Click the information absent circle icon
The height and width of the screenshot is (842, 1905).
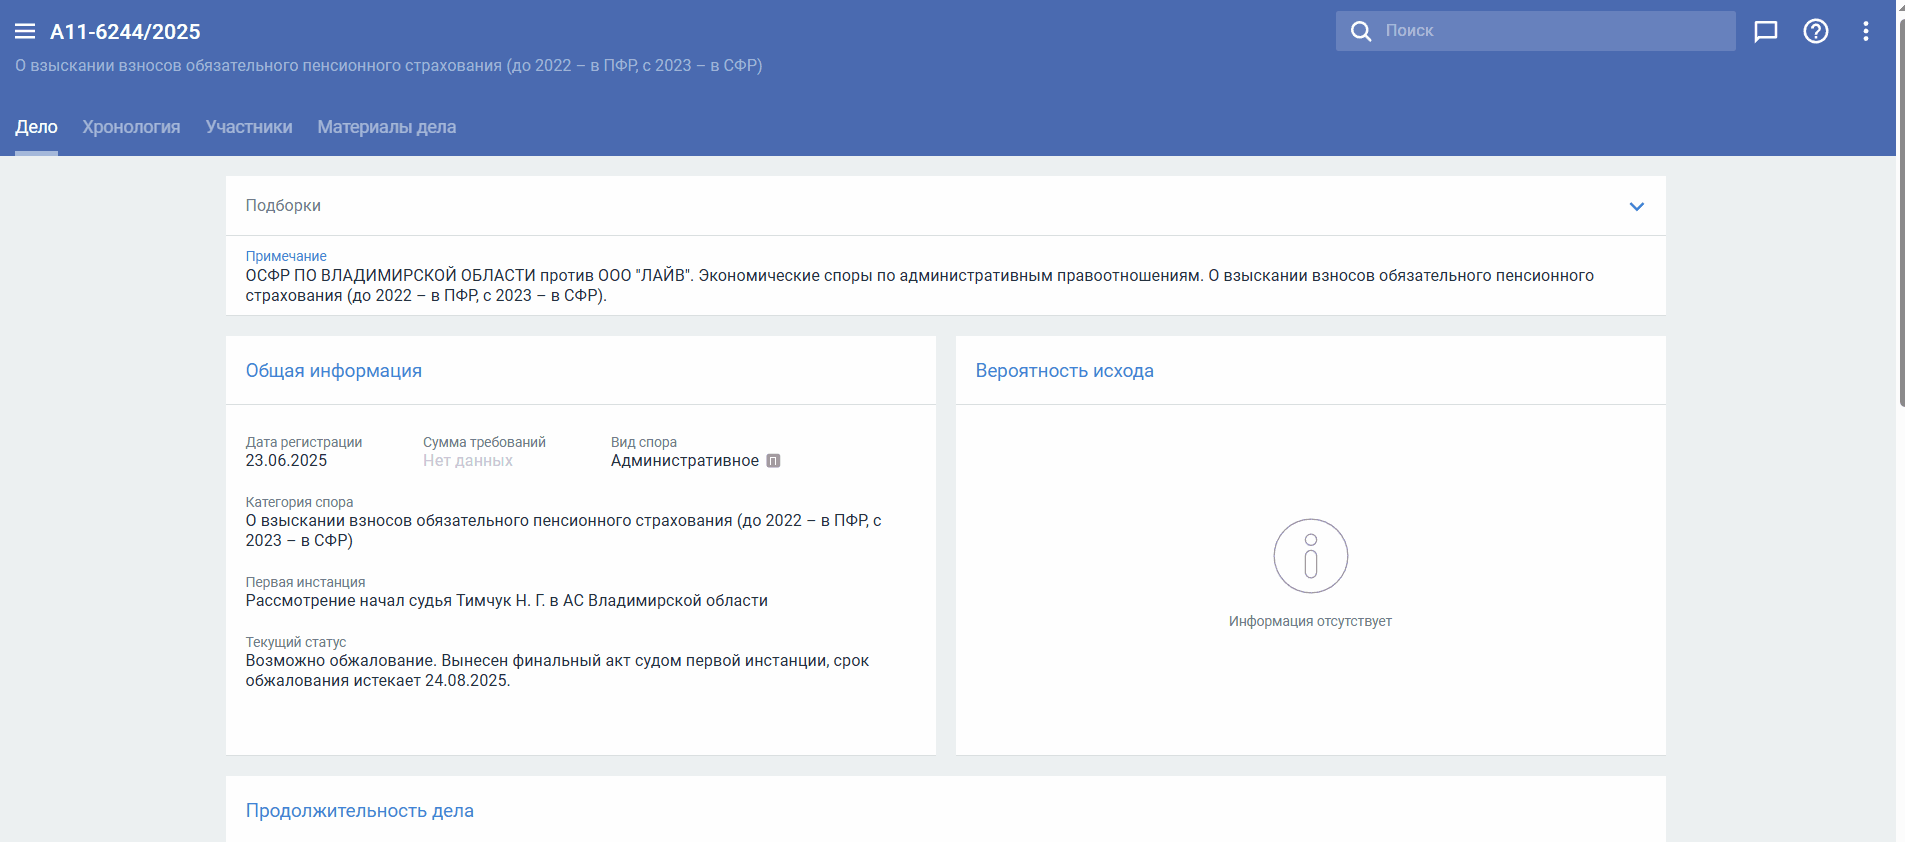pos(1310,556)
